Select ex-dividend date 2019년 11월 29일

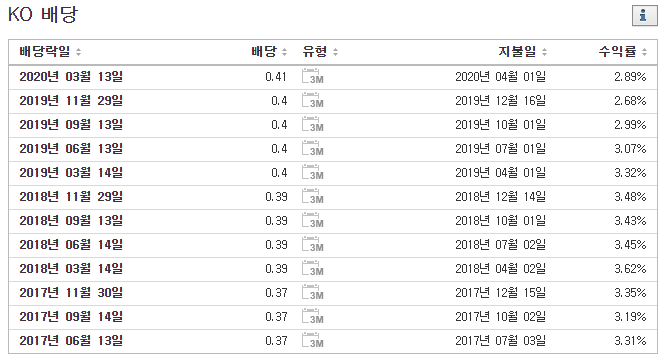[71, 101]
